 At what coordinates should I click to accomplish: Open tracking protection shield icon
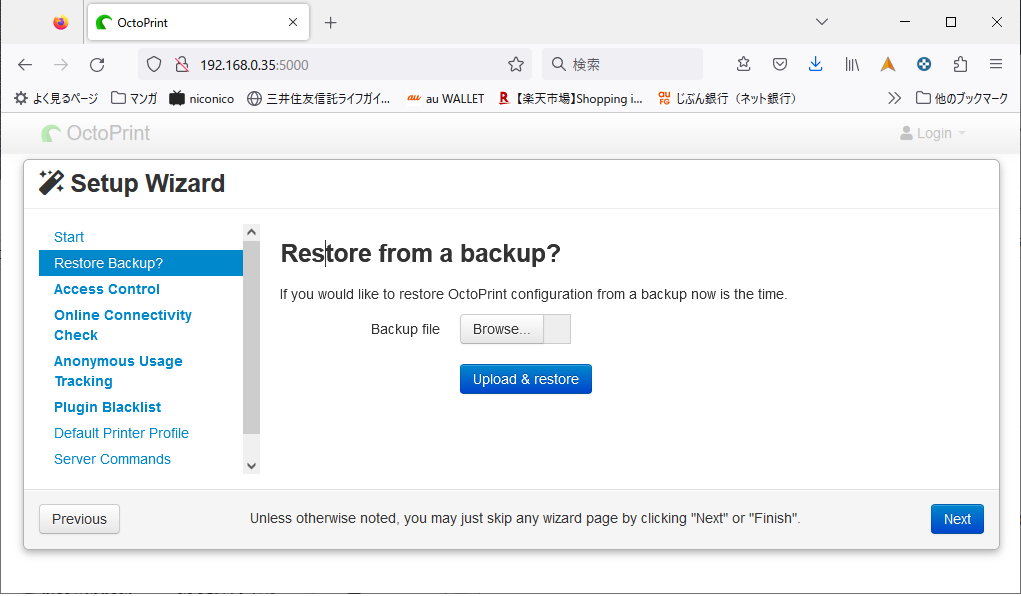[x=154, y=64]
